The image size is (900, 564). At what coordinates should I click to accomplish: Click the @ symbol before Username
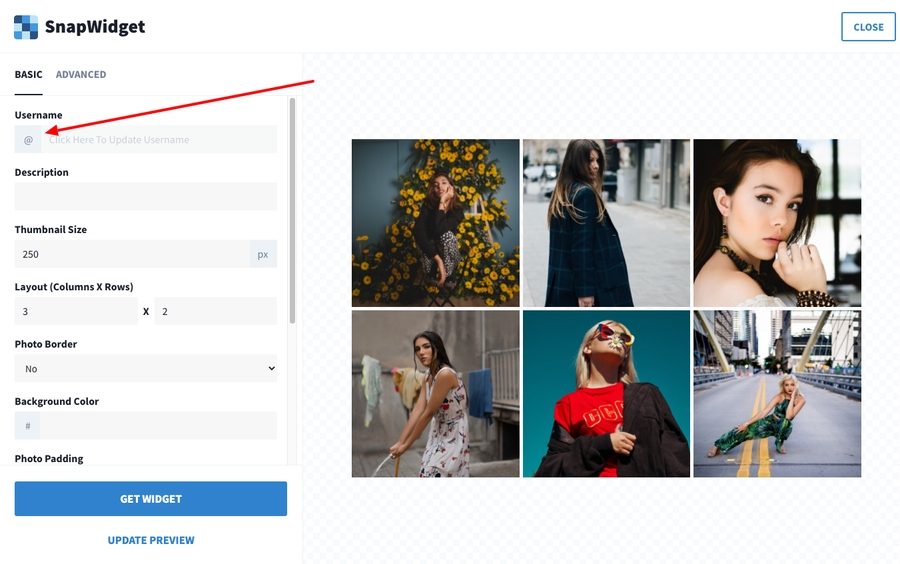28,140
